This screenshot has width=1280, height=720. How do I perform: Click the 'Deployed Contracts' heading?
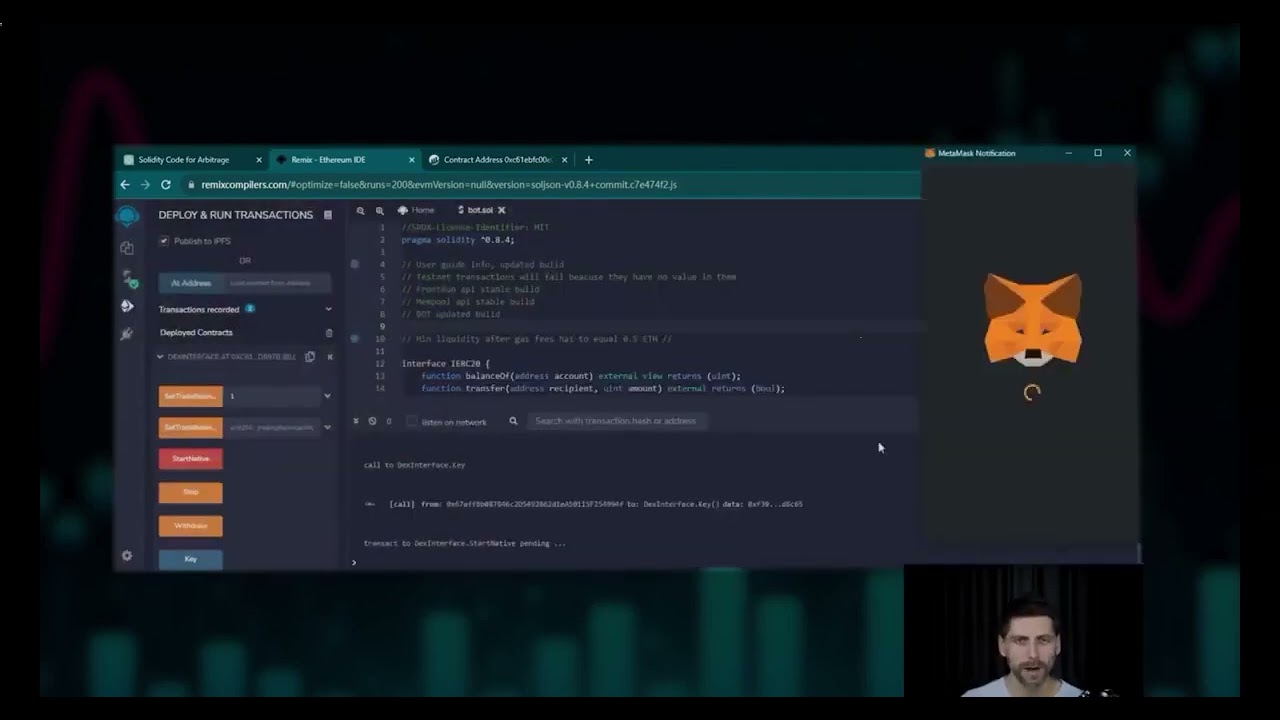coord(196,333)
